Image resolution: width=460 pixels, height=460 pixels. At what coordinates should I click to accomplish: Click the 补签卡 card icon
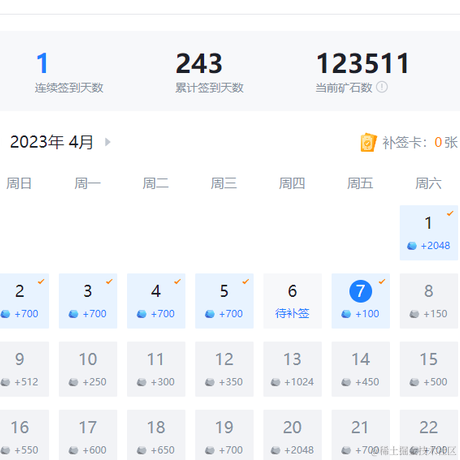pos(368,142)
